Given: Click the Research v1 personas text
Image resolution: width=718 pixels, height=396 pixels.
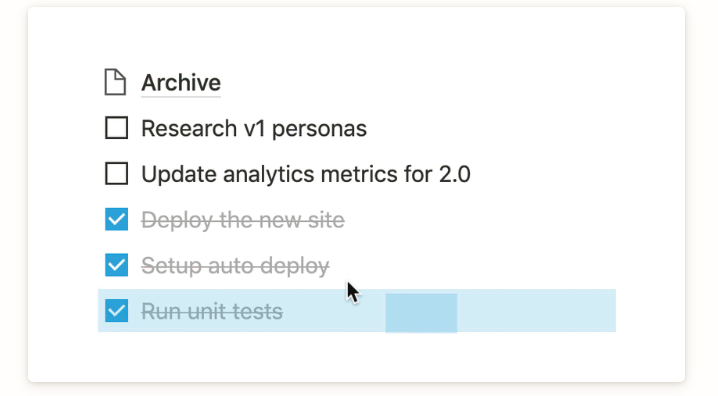Looking at the screenshot, I should 254,129.
